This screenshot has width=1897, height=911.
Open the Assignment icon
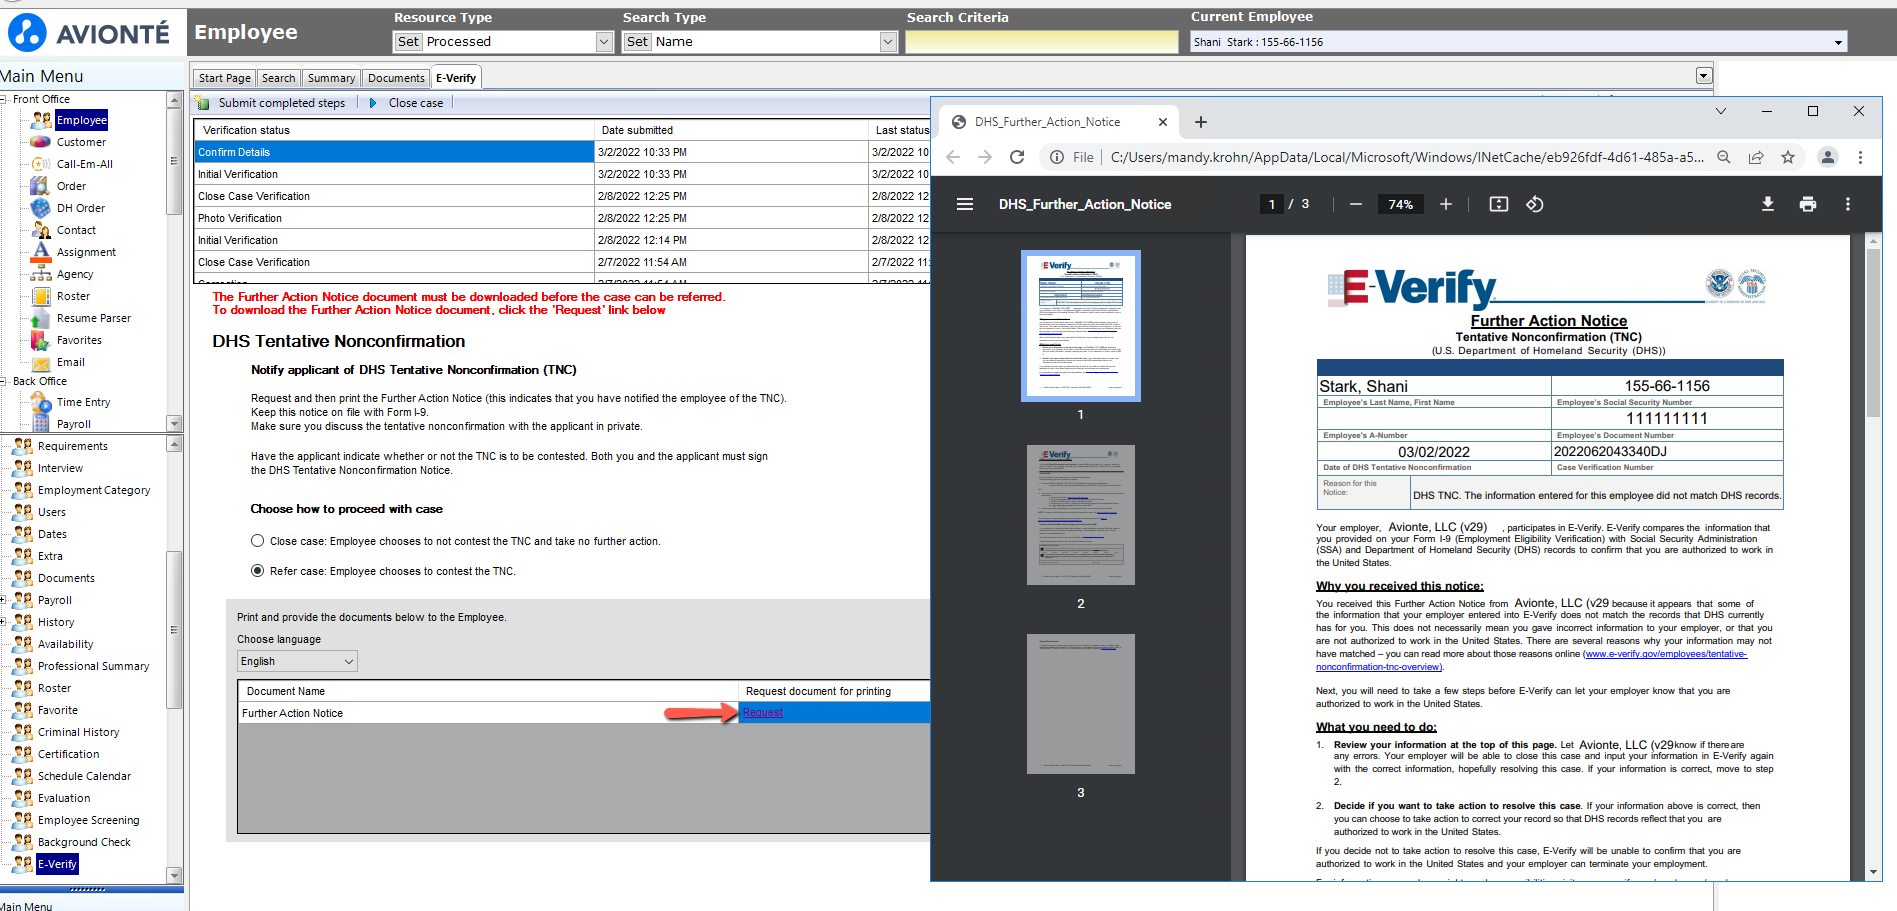[x=41, y=252]
